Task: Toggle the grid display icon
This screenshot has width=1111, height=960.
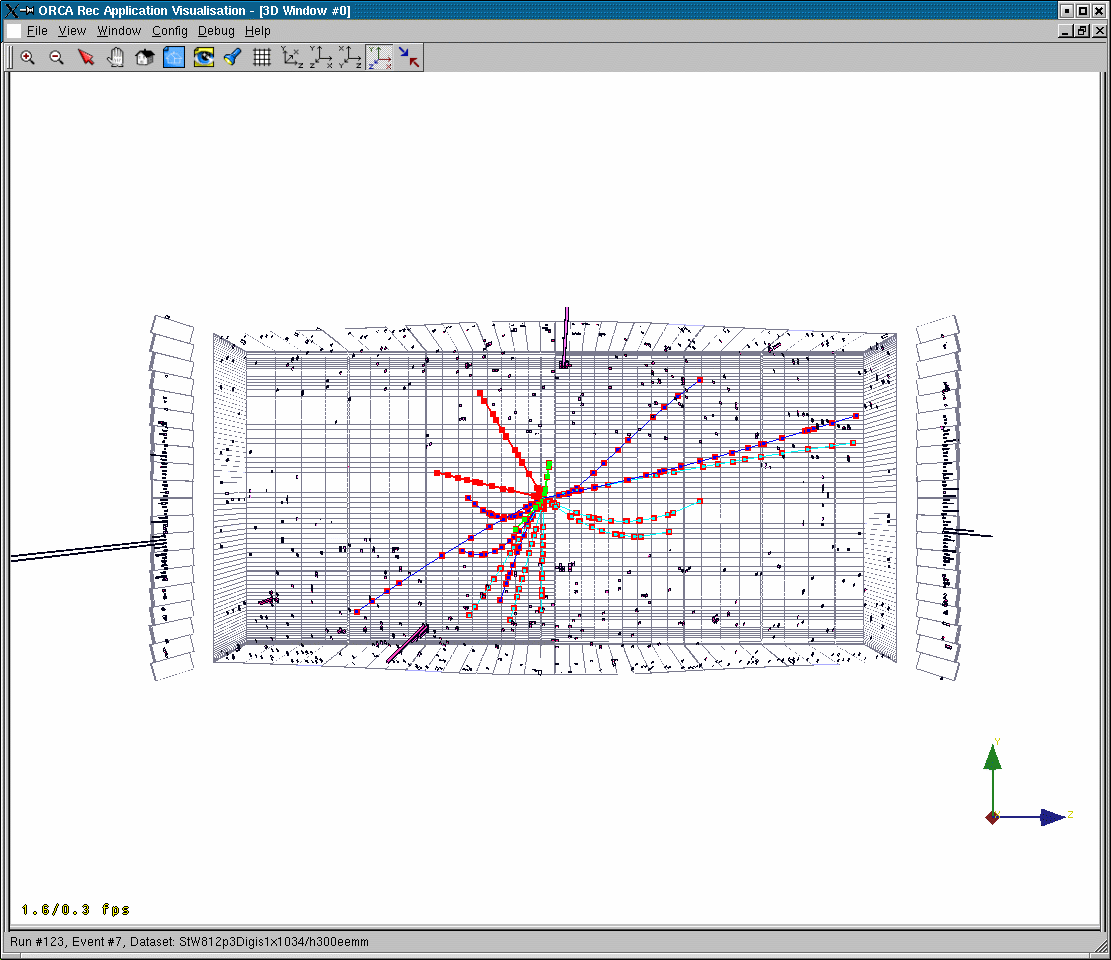Action: [x=262, y=57]
